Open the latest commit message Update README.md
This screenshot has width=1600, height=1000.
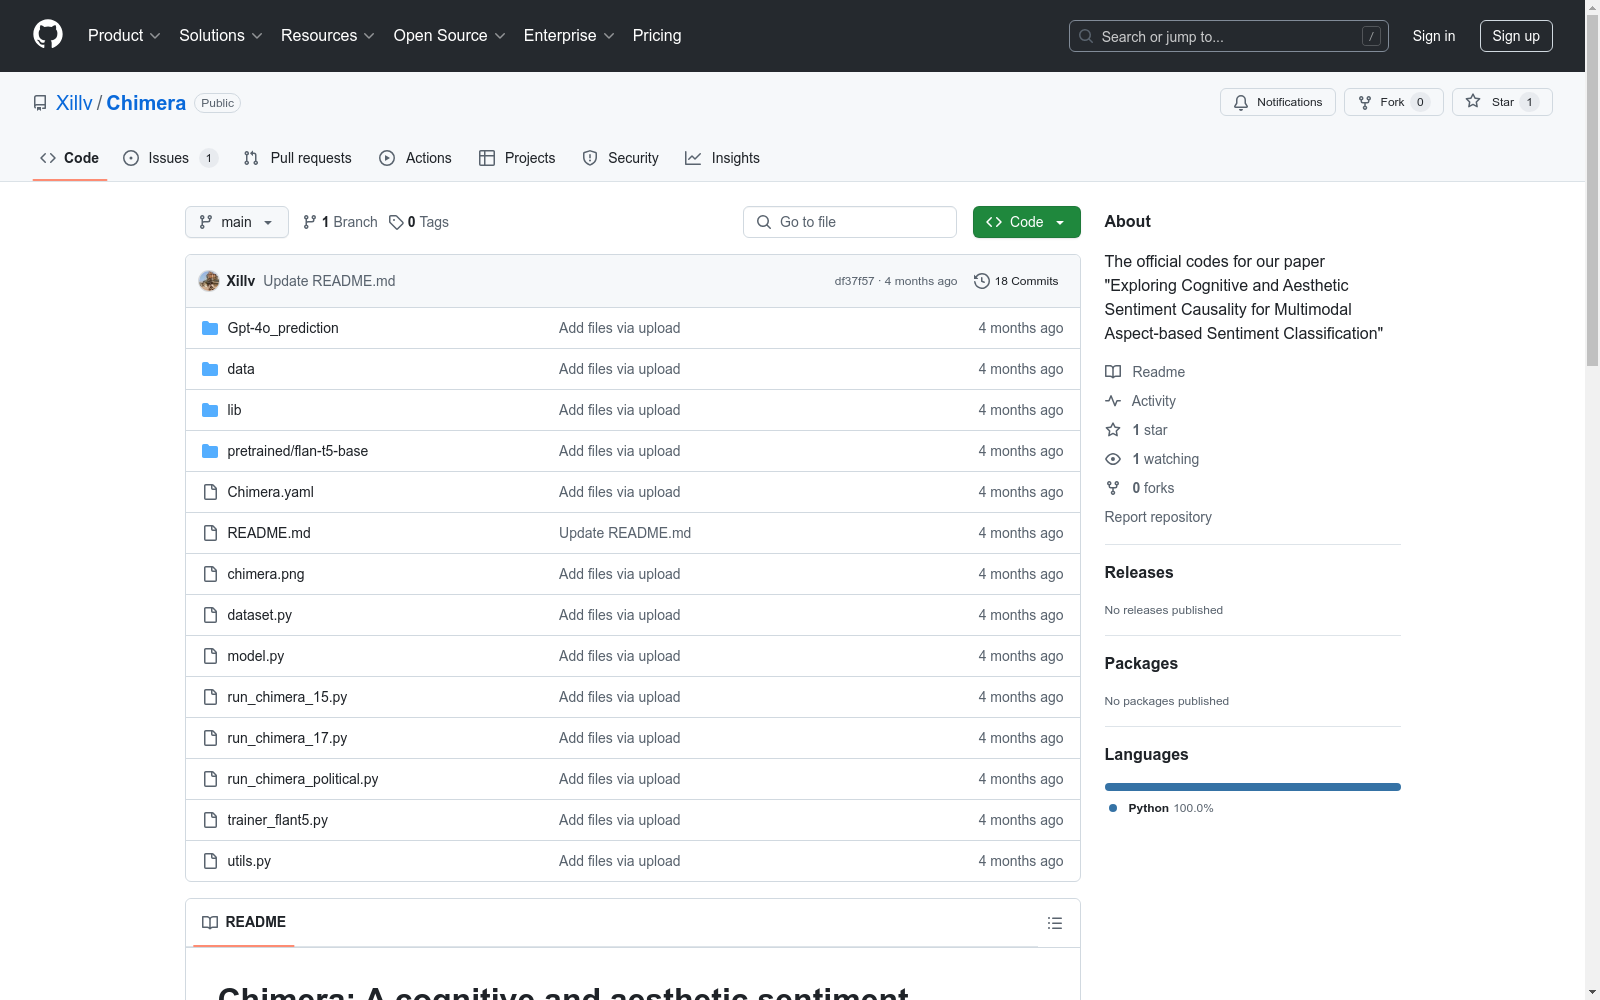coord(329,281)
